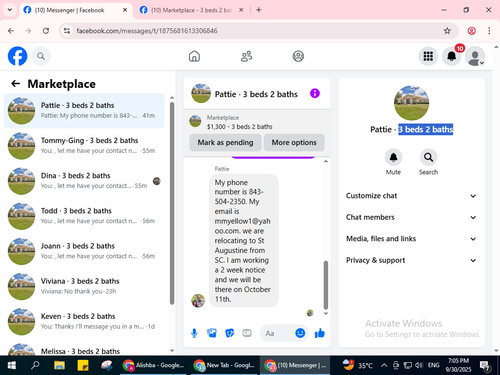Image resolution: width=500 pixels, height=375 pixels.
Task: Go to Home feed icon
Action: 194,56
